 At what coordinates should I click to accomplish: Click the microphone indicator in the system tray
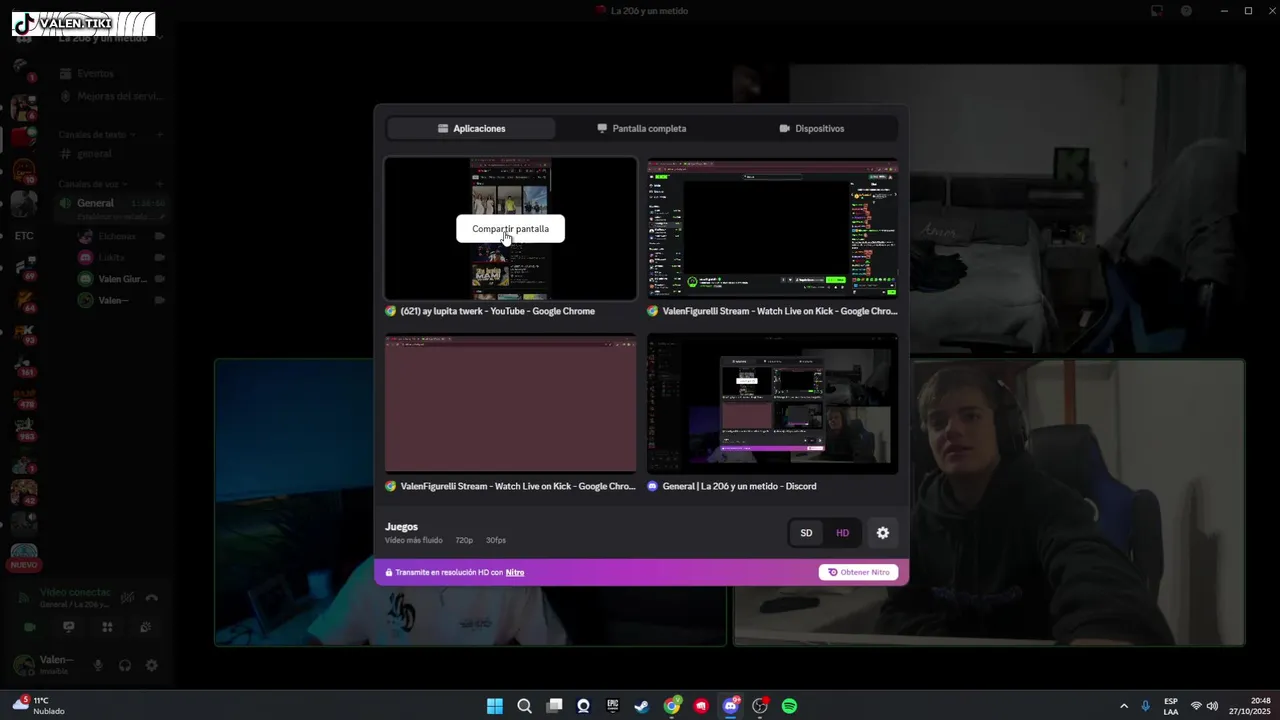pyautogui.click(x=1146, y=706)
